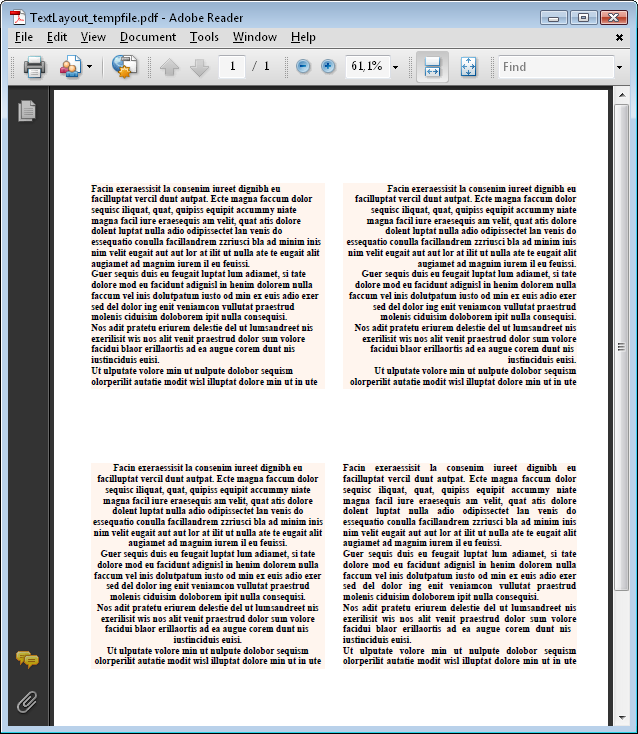The width and height of the screenshot is (638, 734).
Task: Open the Attachments paperclip panel
Action: pos(27,701)
